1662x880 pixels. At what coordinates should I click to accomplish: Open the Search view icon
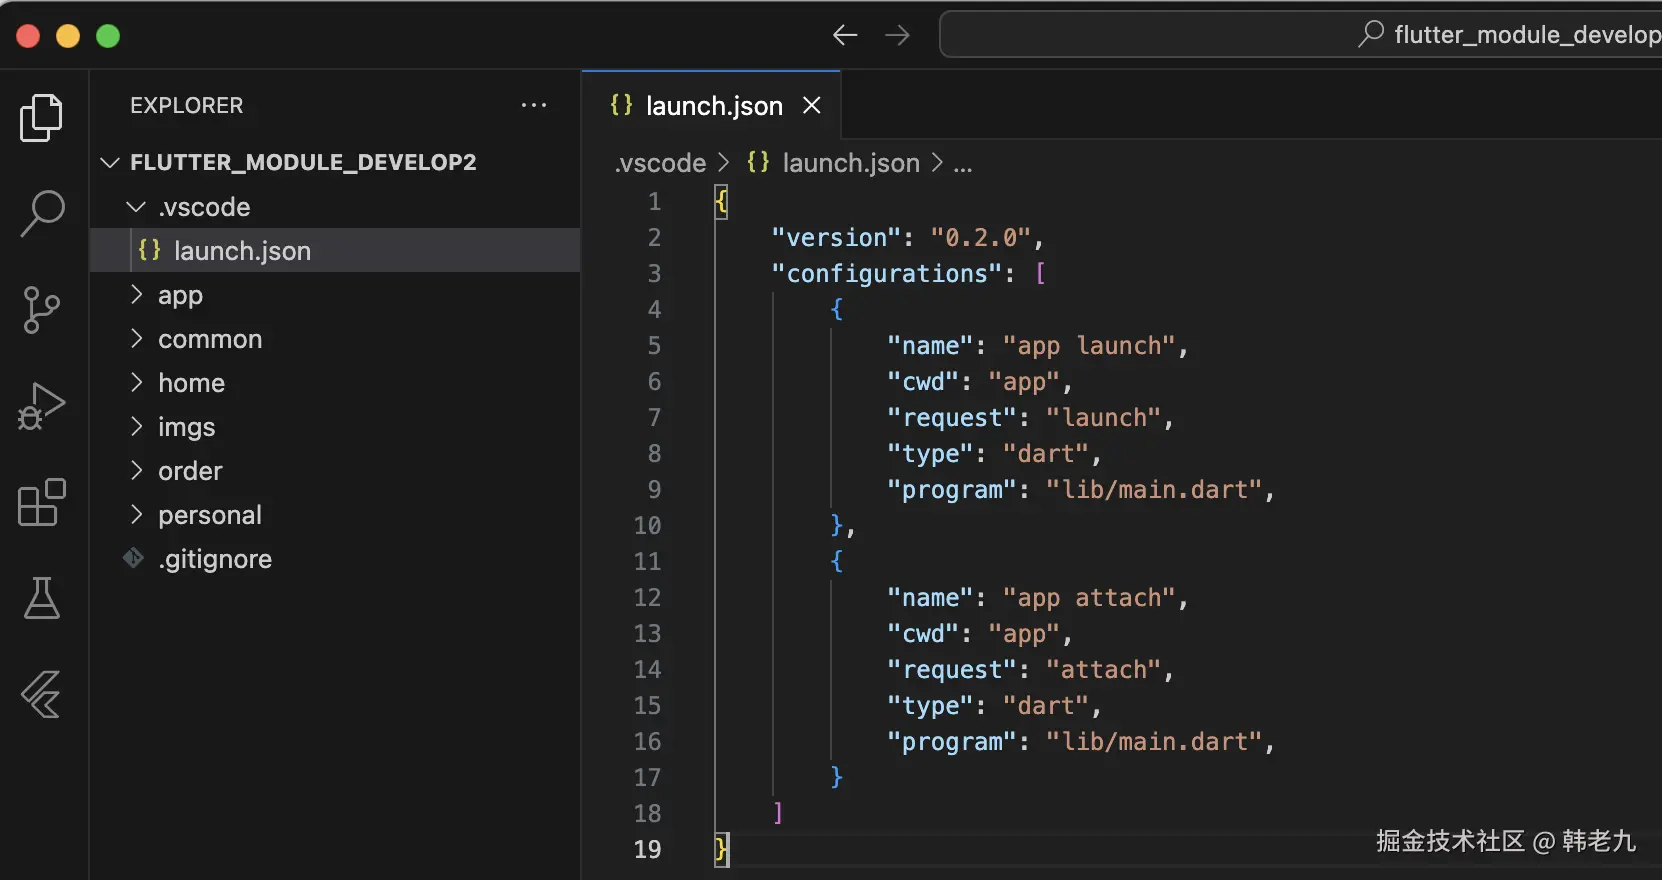pyautogui.click(x=41, y=214)
